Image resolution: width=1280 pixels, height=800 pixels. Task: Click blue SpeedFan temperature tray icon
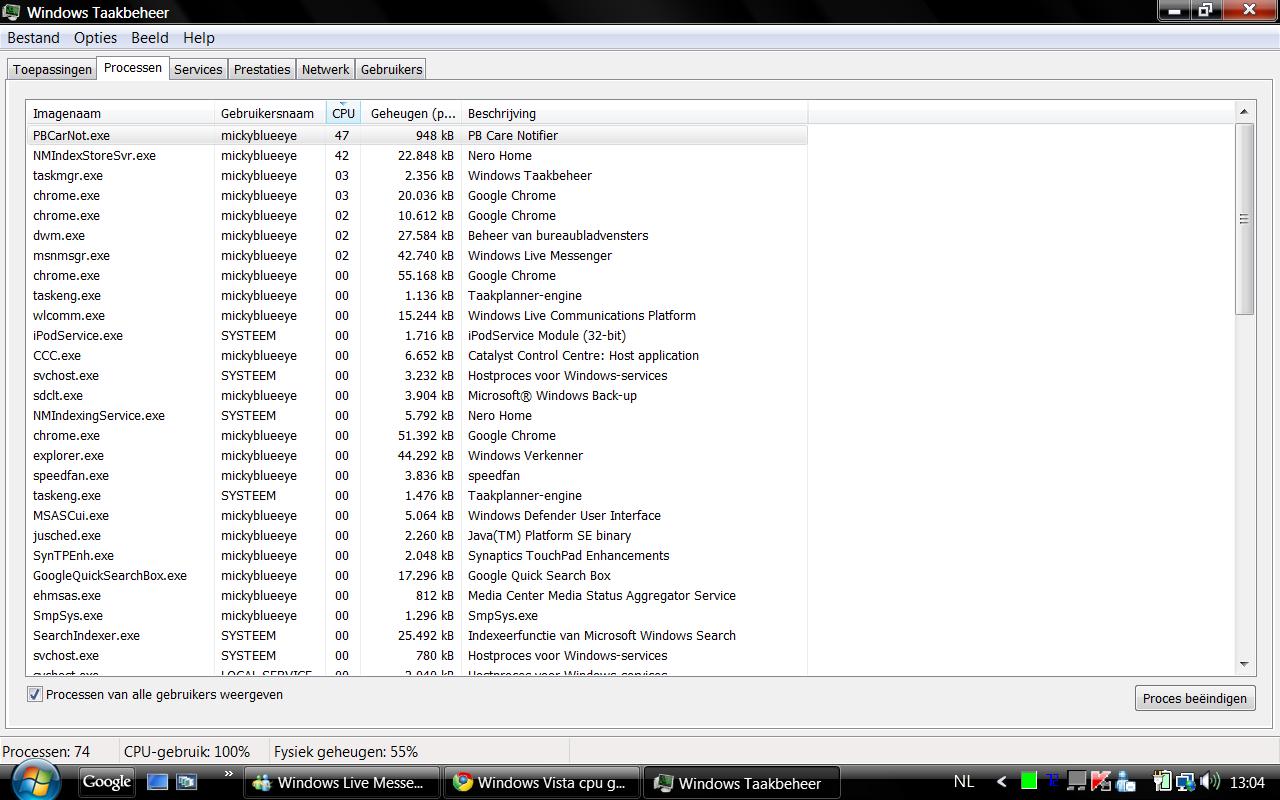1052,781
